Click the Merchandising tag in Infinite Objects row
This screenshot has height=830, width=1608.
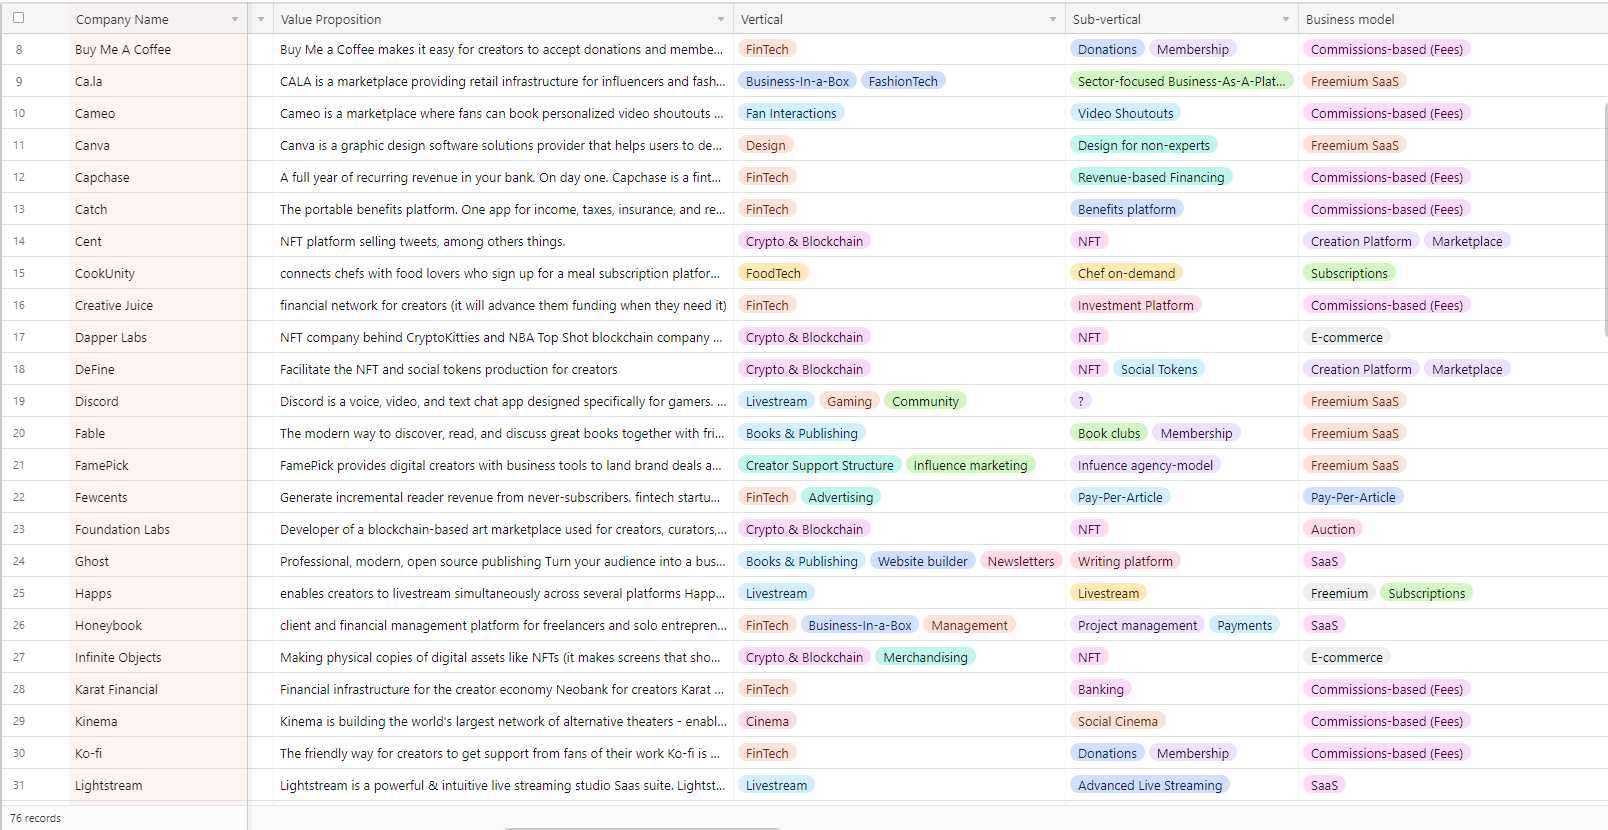925,657
